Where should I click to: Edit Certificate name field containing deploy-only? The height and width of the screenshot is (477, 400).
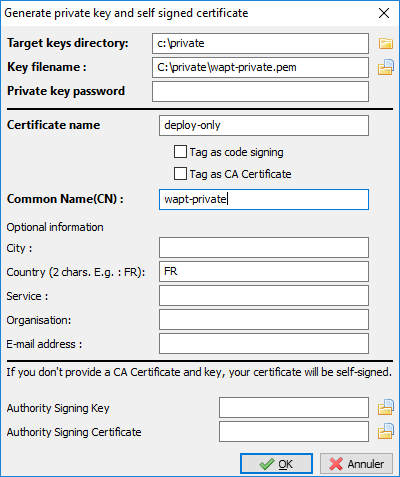(264, 125)
